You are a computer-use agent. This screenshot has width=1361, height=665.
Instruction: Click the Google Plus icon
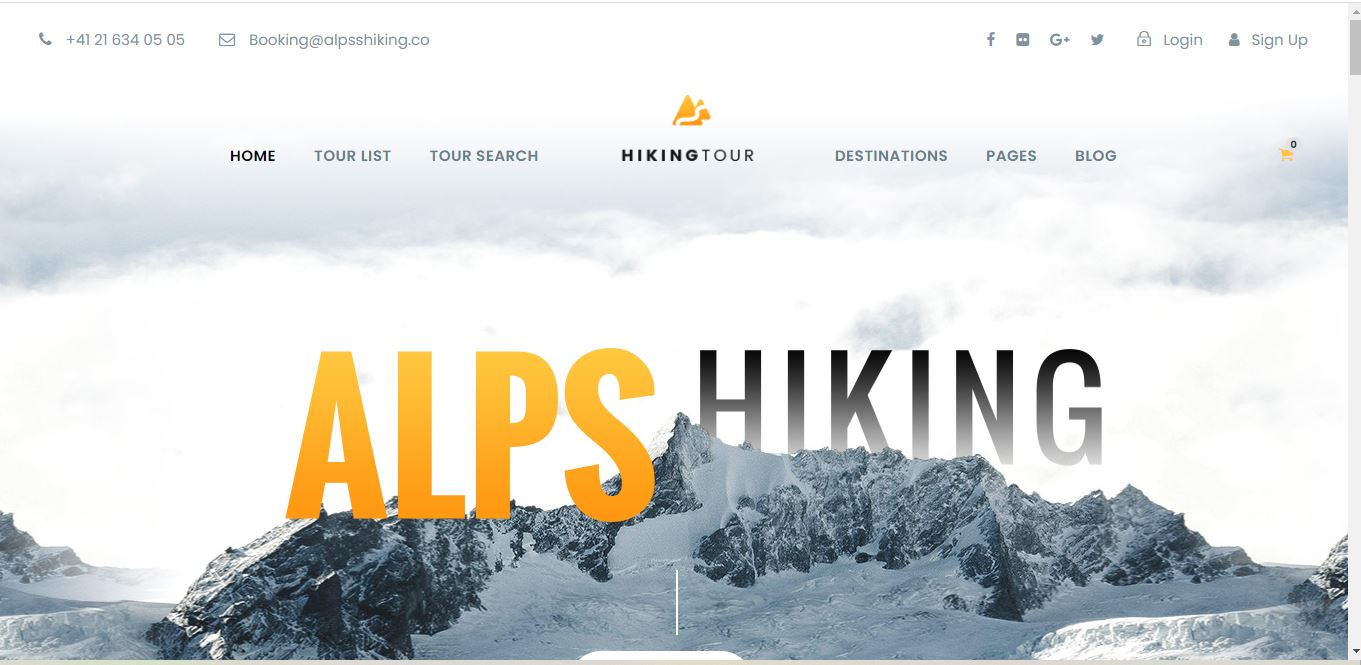coord(1060,40)
